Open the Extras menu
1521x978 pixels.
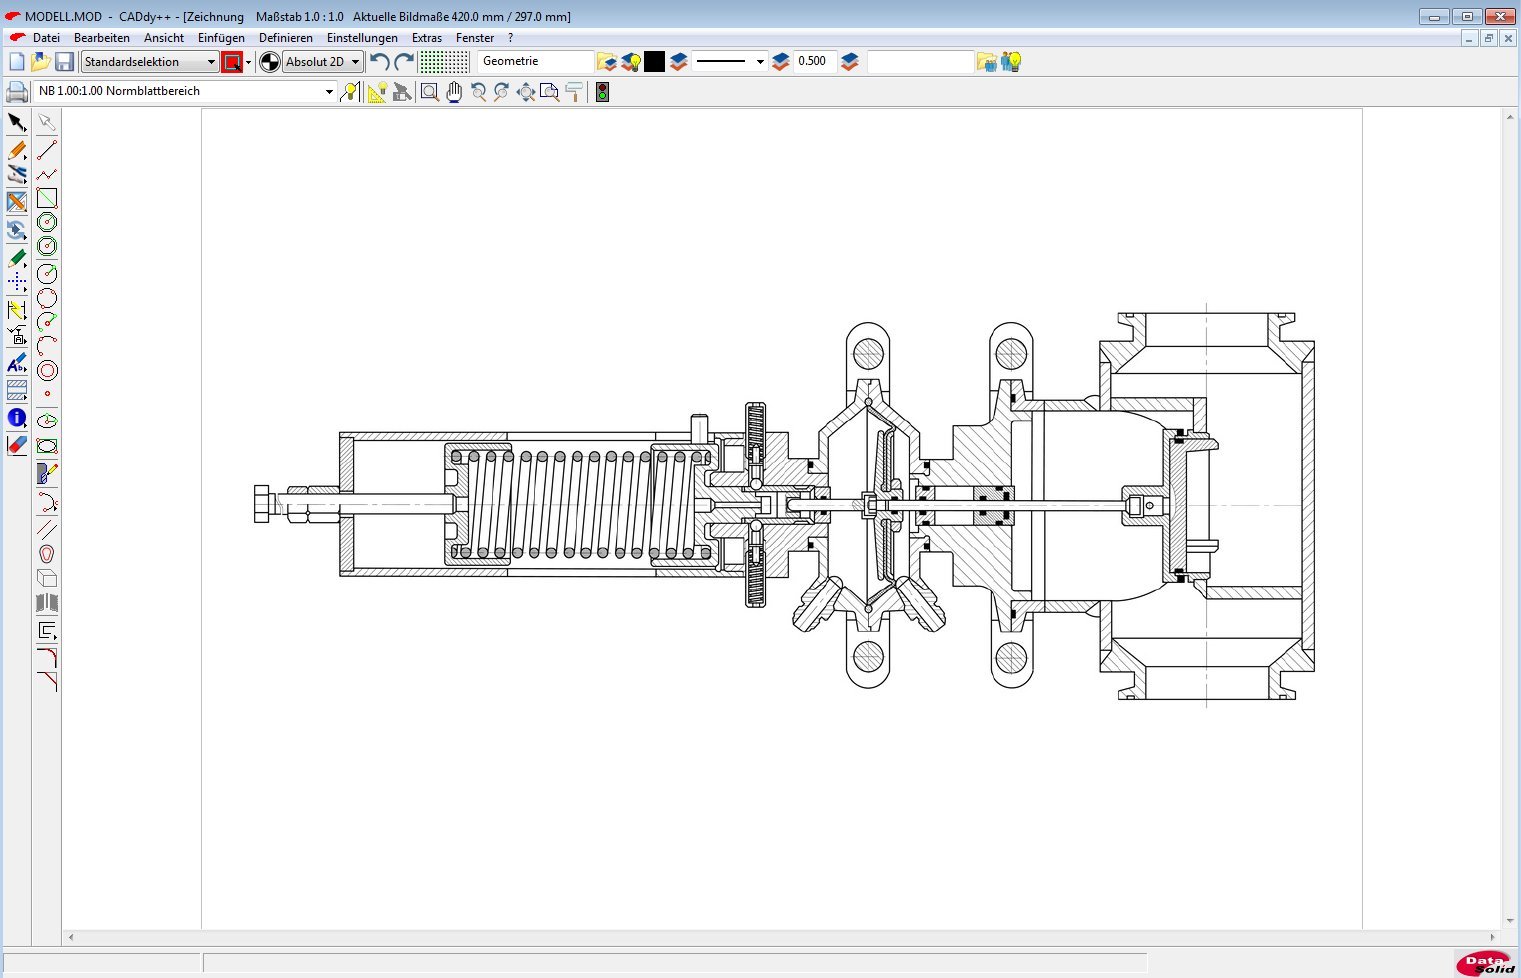point(427,38)
